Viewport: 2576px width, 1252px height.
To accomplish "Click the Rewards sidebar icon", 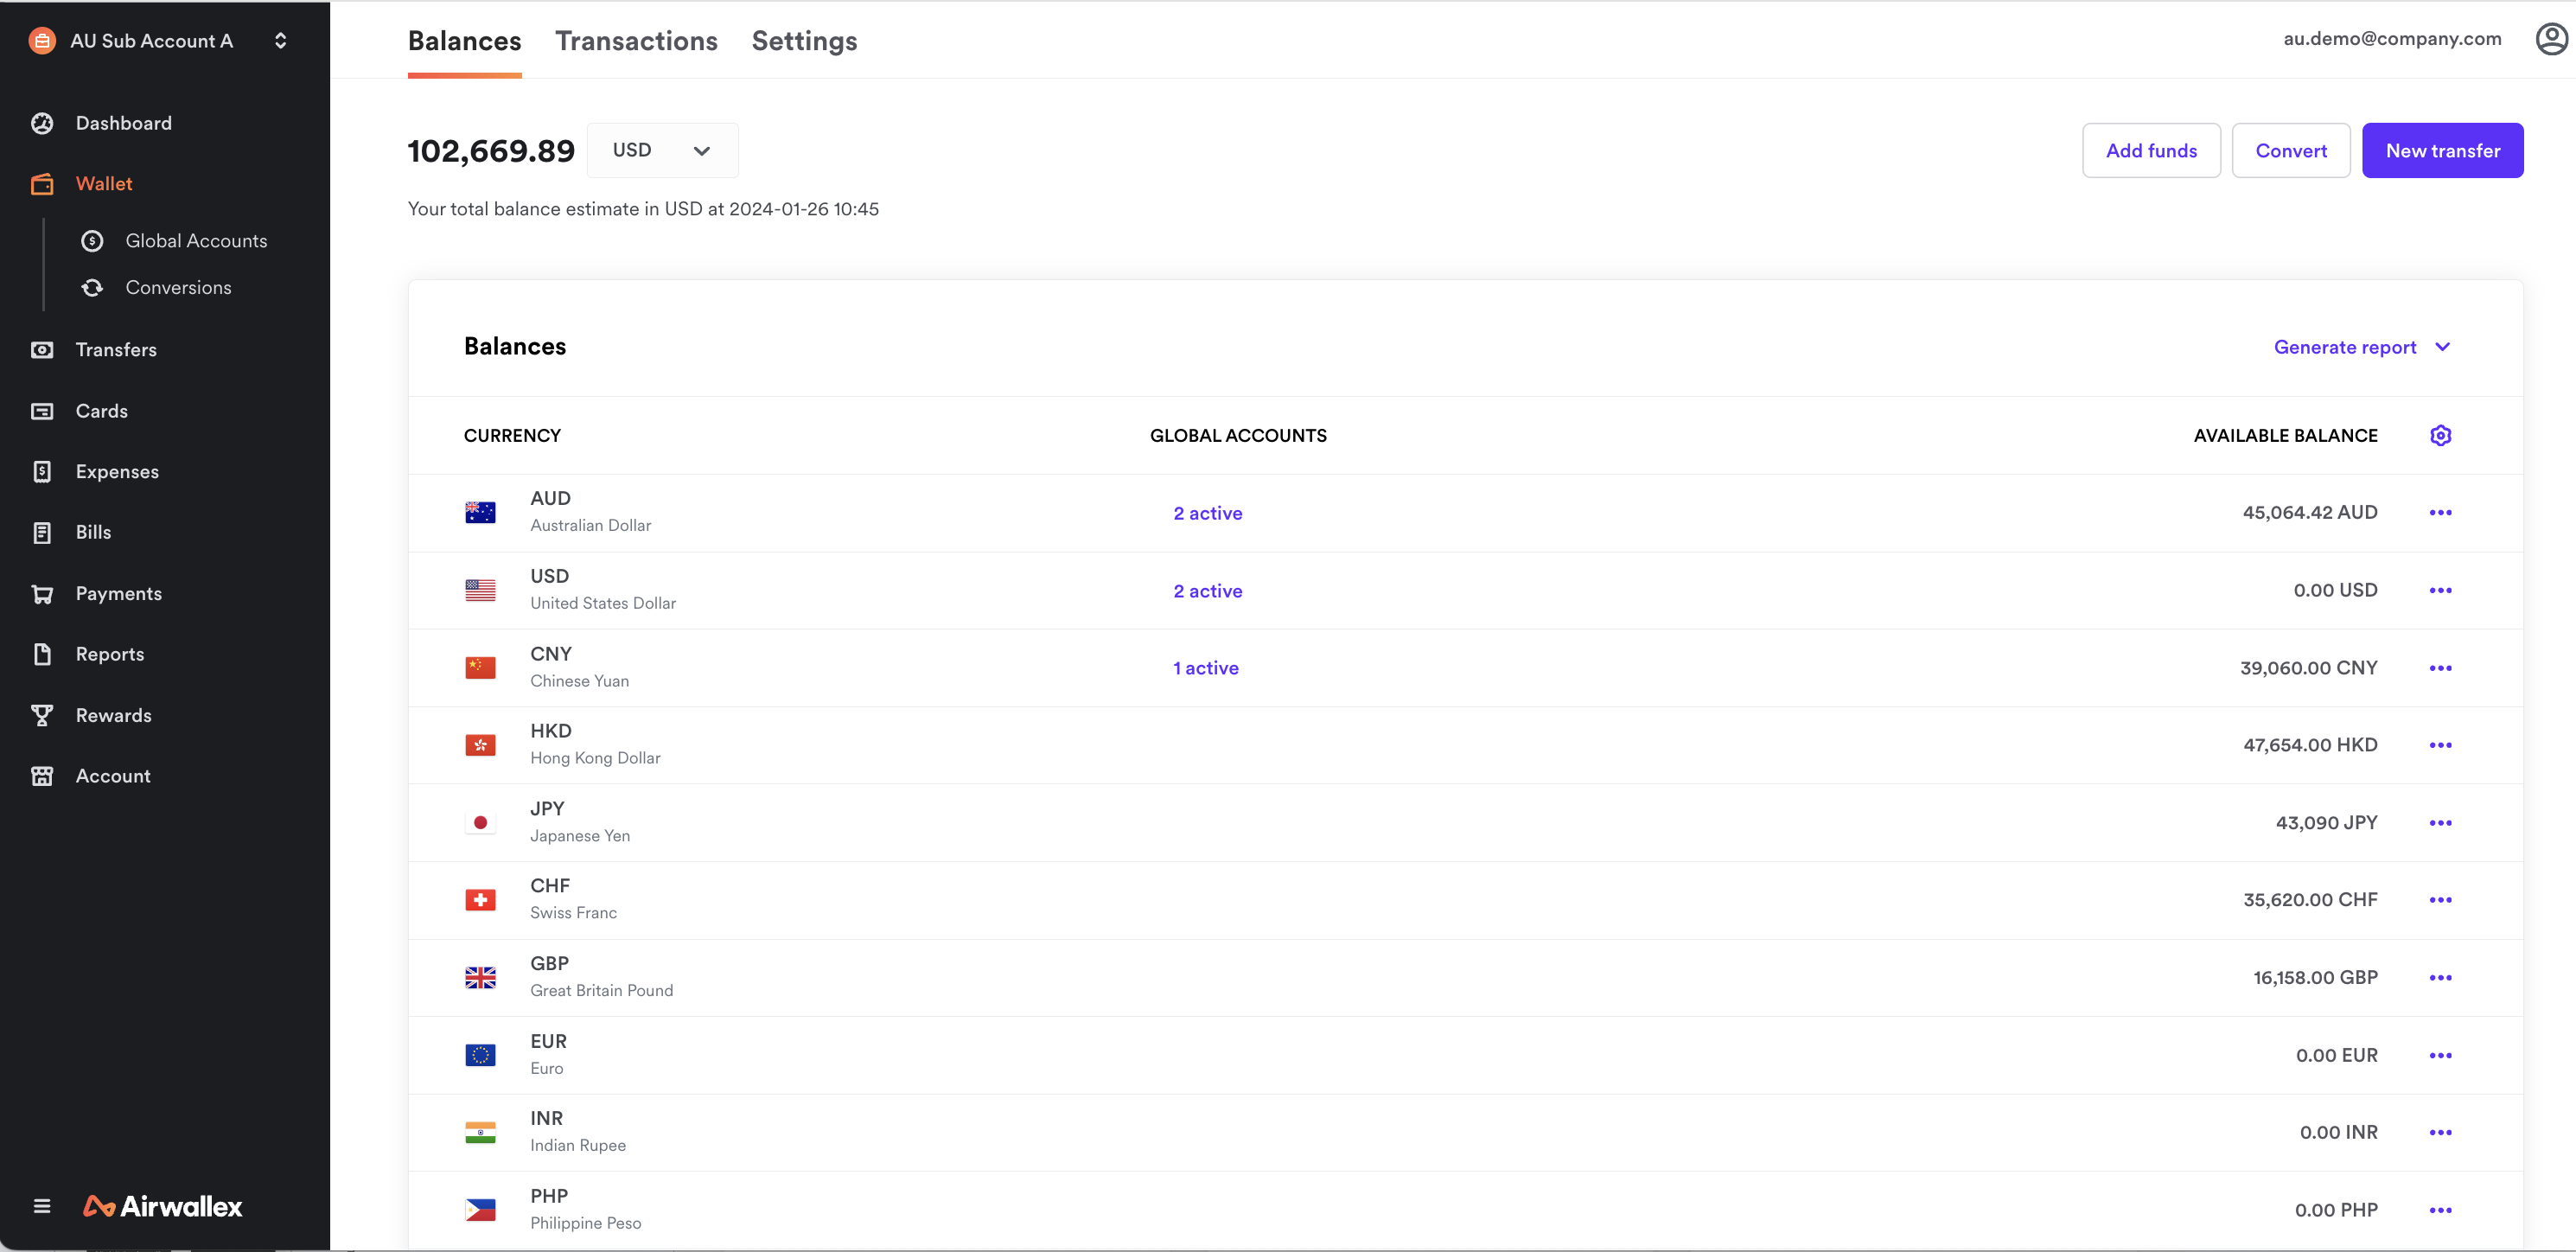I will click(44, 715).
